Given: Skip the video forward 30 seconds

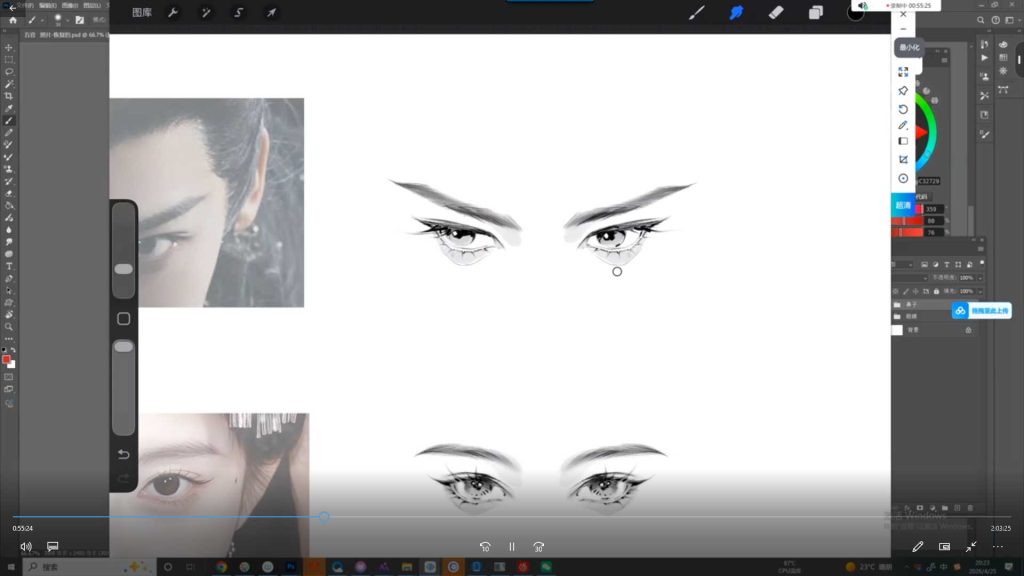Looking at the screenshot, I should pyautogui.click(x=538, y=547).
